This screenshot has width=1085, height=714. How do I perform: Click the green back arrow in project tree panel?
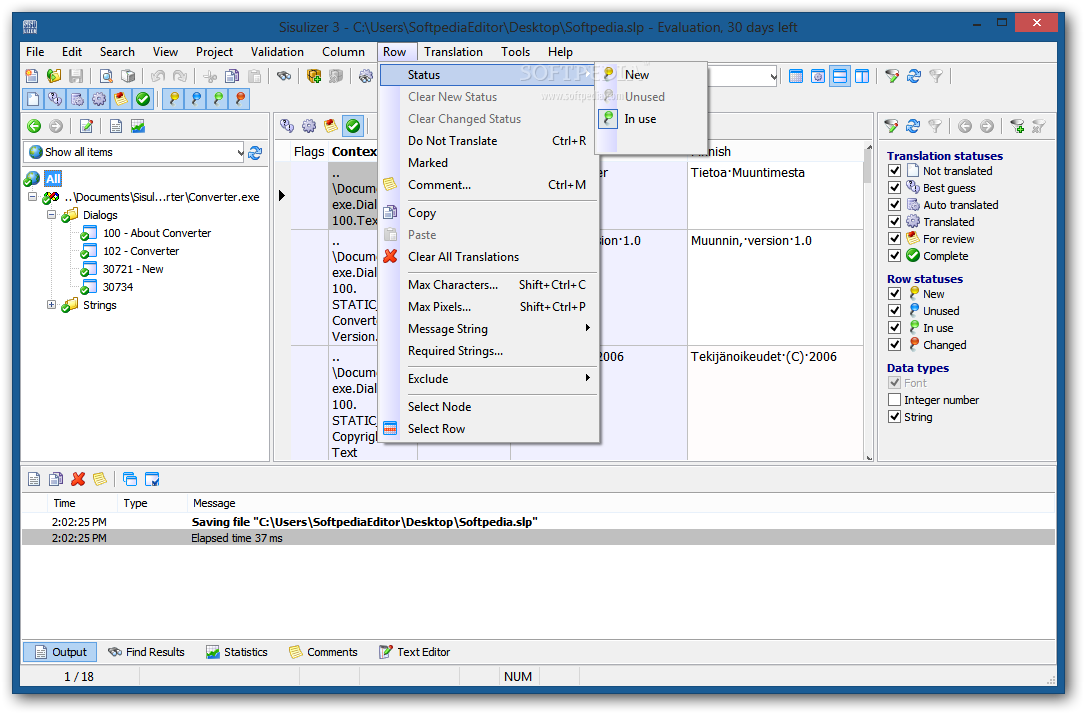click(34, 126)
